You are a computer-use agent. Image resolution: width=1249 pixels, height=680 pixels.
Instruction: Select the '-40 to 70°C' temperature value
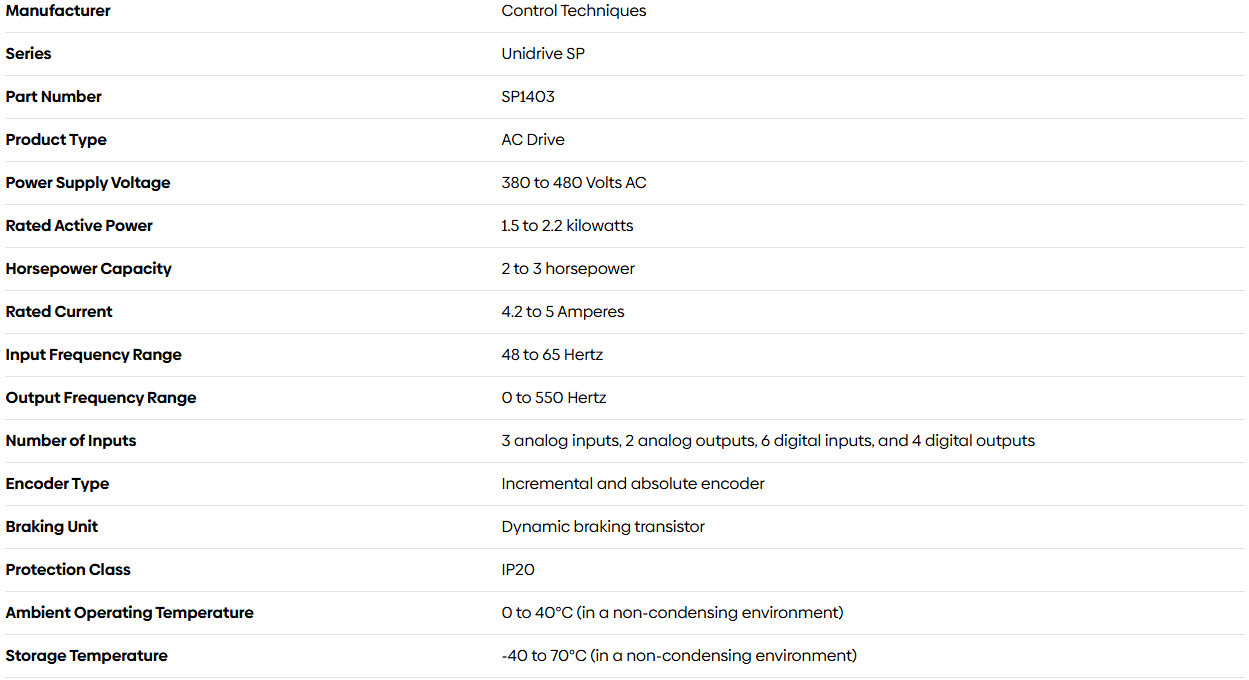[679, 656]
